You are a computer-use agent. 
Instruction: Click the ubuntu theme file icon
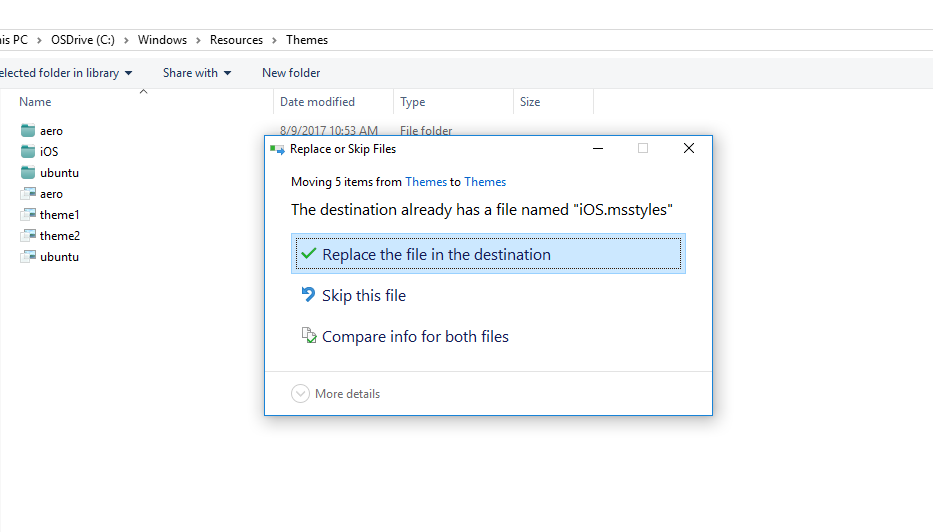[x=27, y=257]
